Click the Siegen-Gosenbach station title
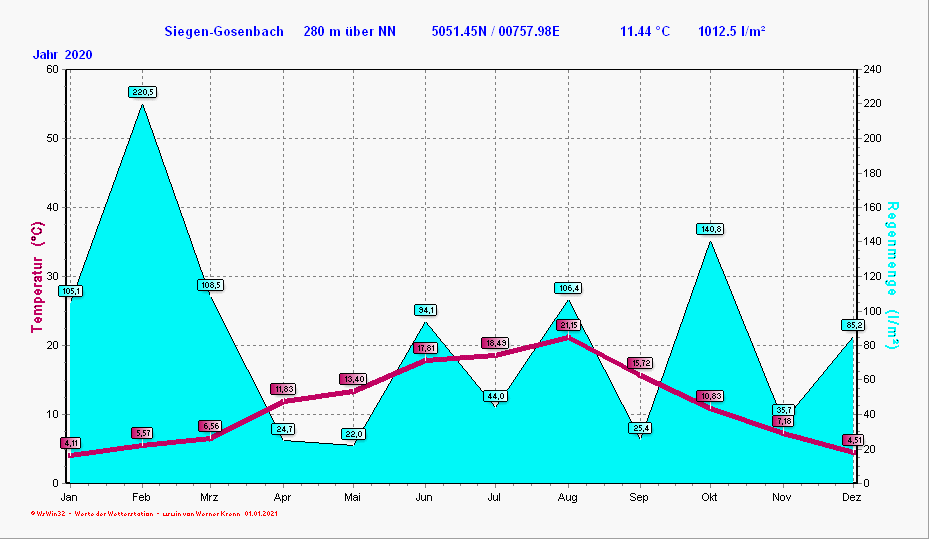929x539 pixels. (x=225, y=31)
